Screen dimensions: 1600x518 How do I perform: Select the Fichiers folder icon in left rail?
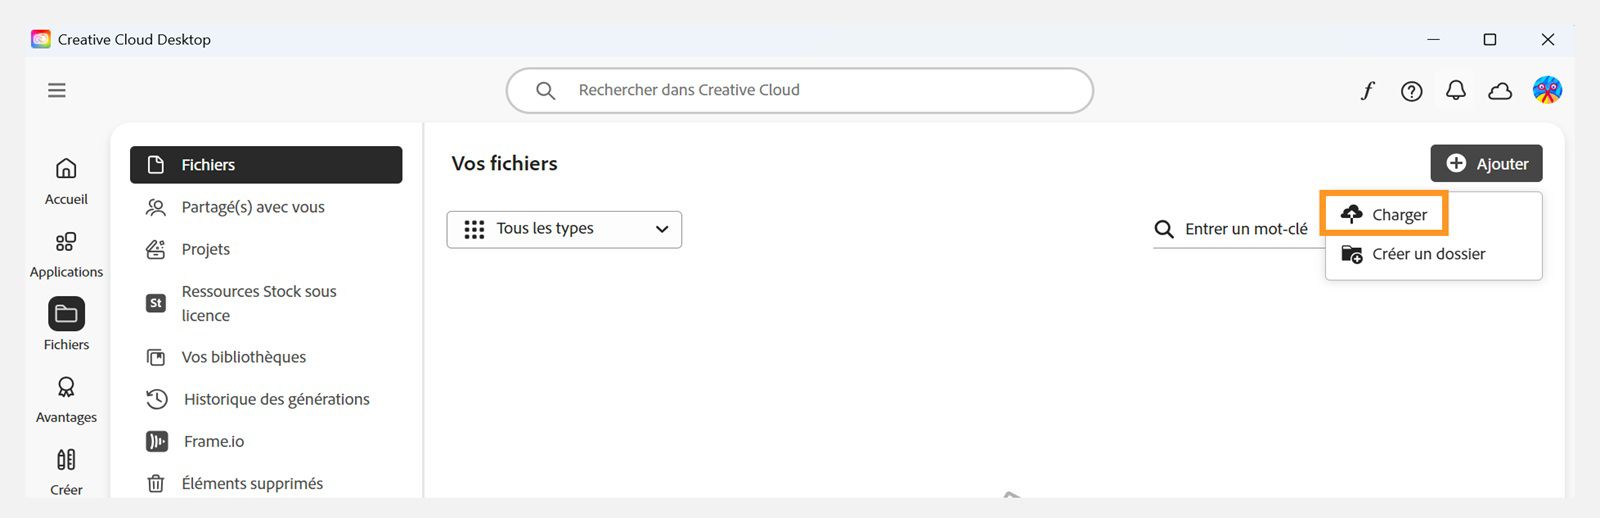point(66,314)
